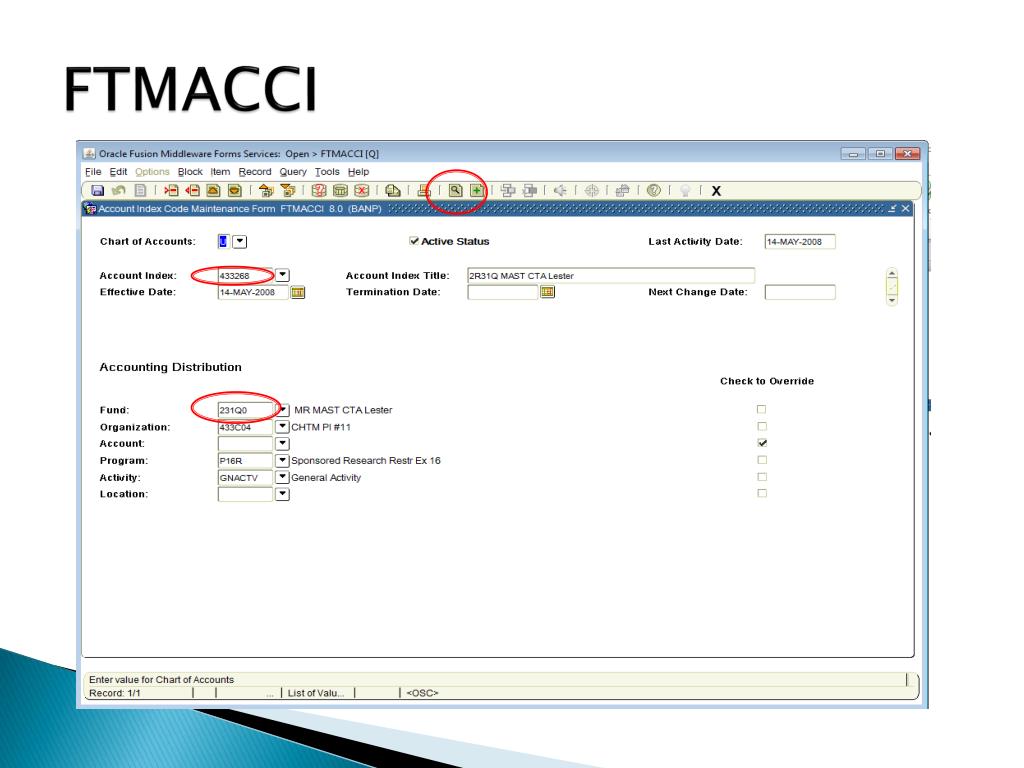
Task: Open the Location lookup dropdown
Action: [x=282, y=494]
